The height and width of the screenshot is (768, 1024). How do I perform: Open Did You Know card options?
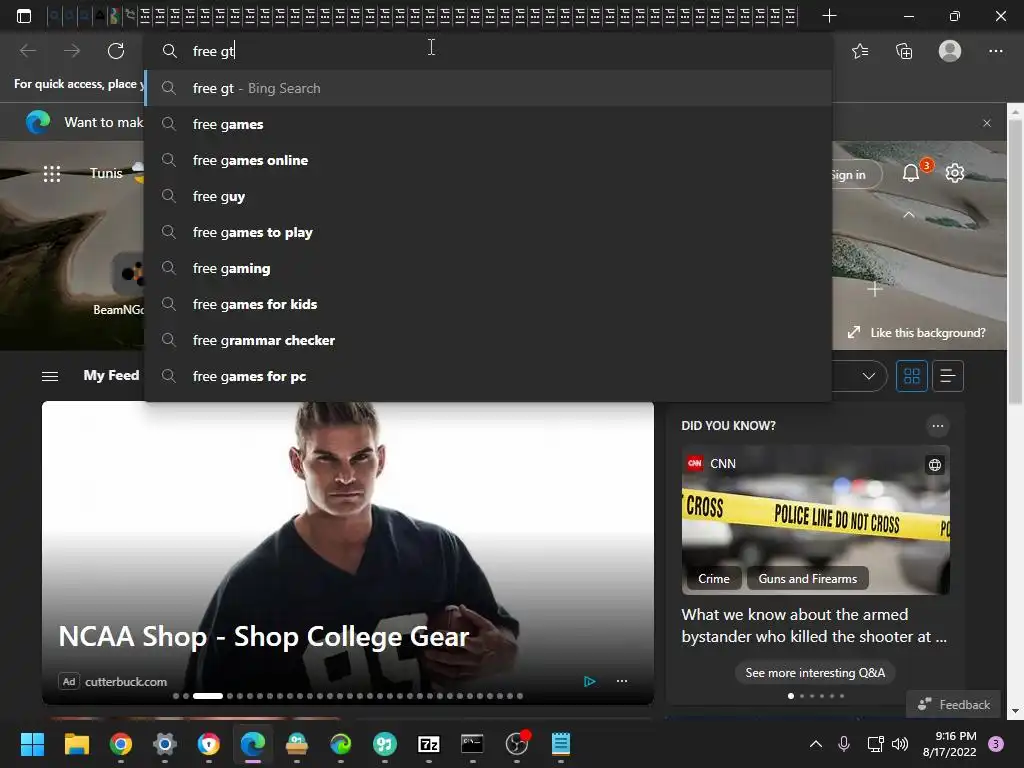point(938,426)
